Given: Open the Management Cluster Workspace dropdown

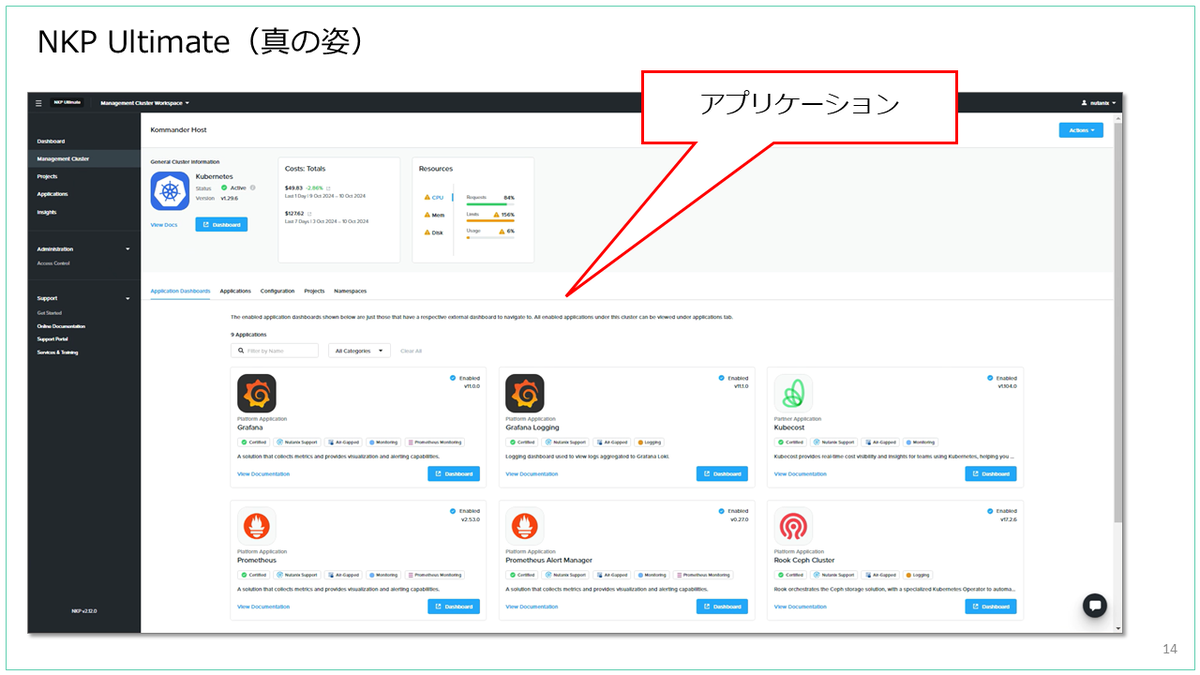Looking at the screenshot, I should click(145, 103).
